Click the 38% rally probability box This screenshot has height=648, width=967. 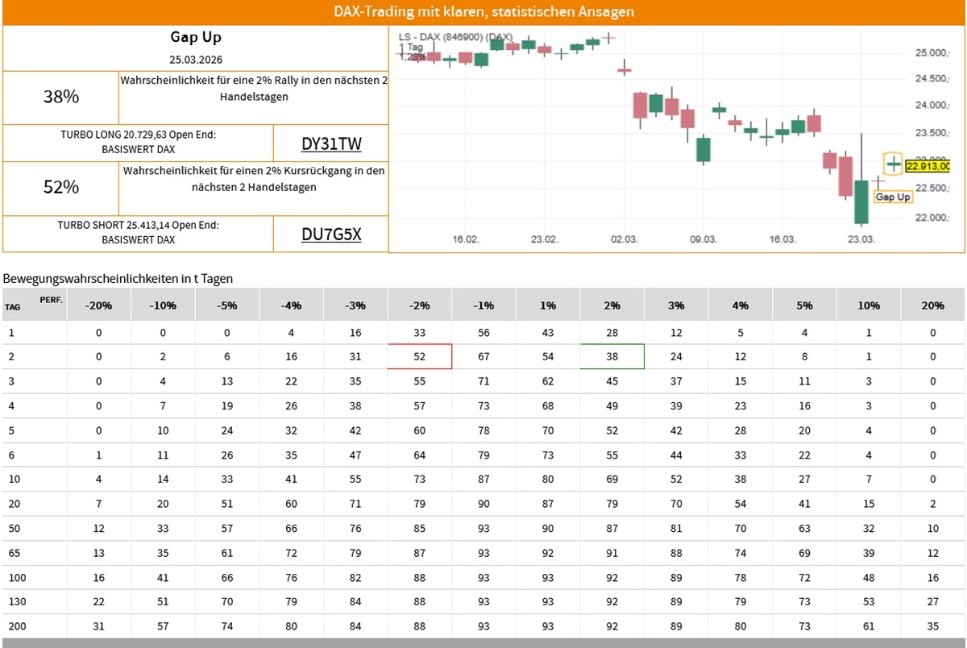pyautogui.click(x=61, y=97)
